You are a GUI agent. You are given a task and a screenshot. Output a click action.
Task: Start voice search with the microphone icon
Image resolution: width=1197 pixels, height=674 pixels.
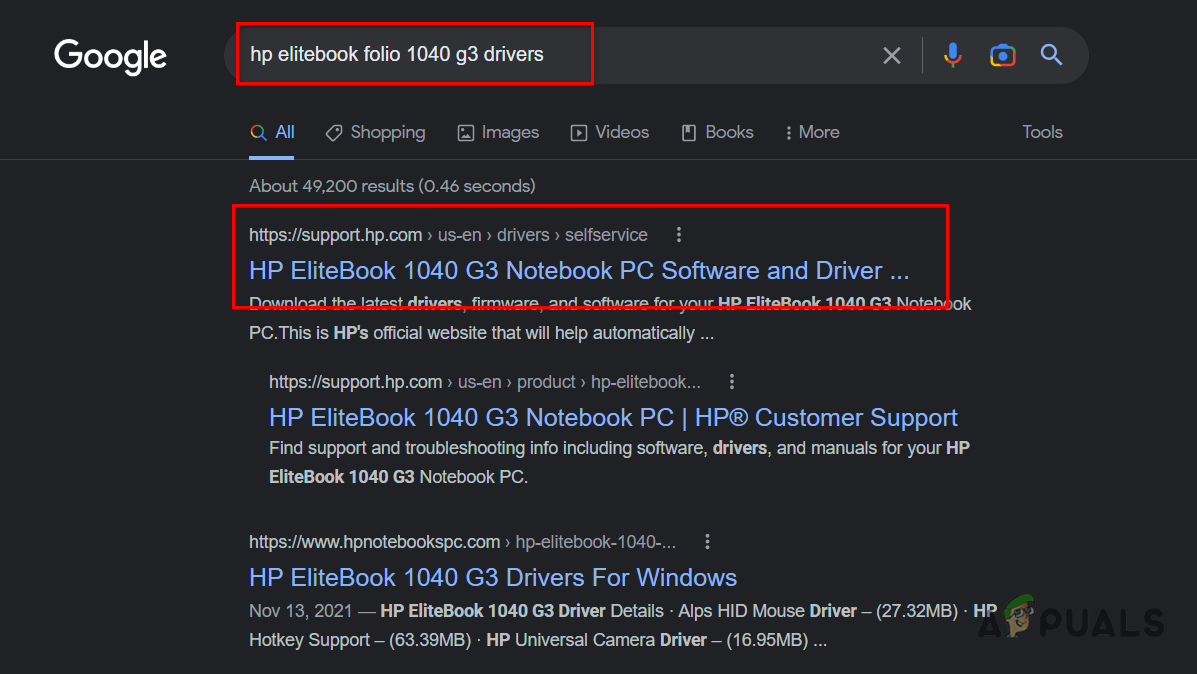click(953, 55)
